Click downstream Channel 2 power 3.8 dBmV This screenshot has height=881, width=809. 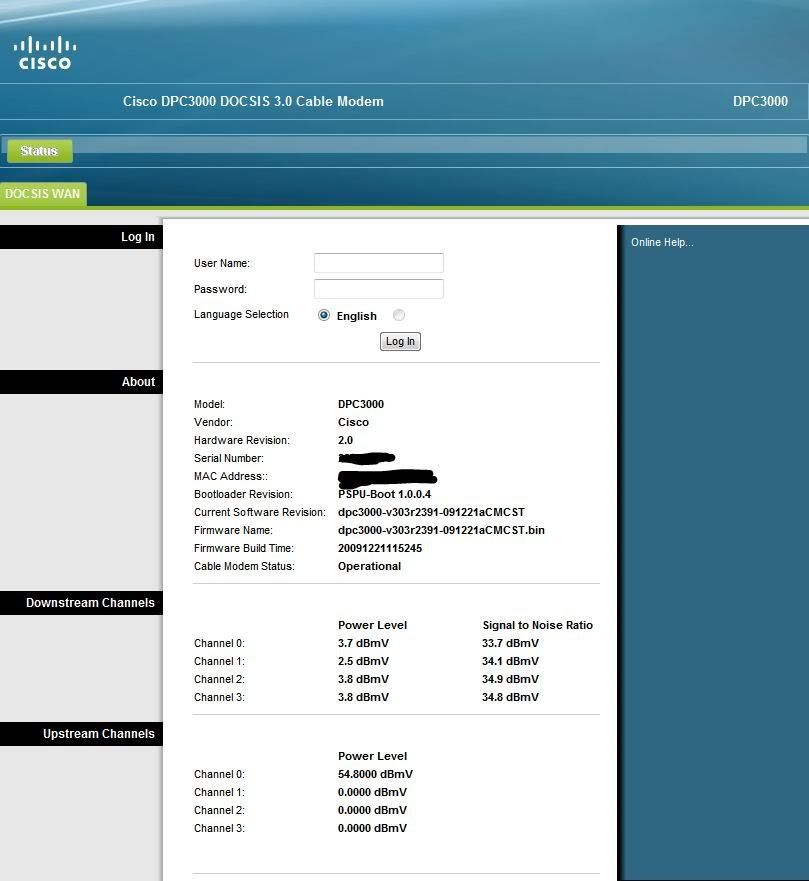pos(363,679)
